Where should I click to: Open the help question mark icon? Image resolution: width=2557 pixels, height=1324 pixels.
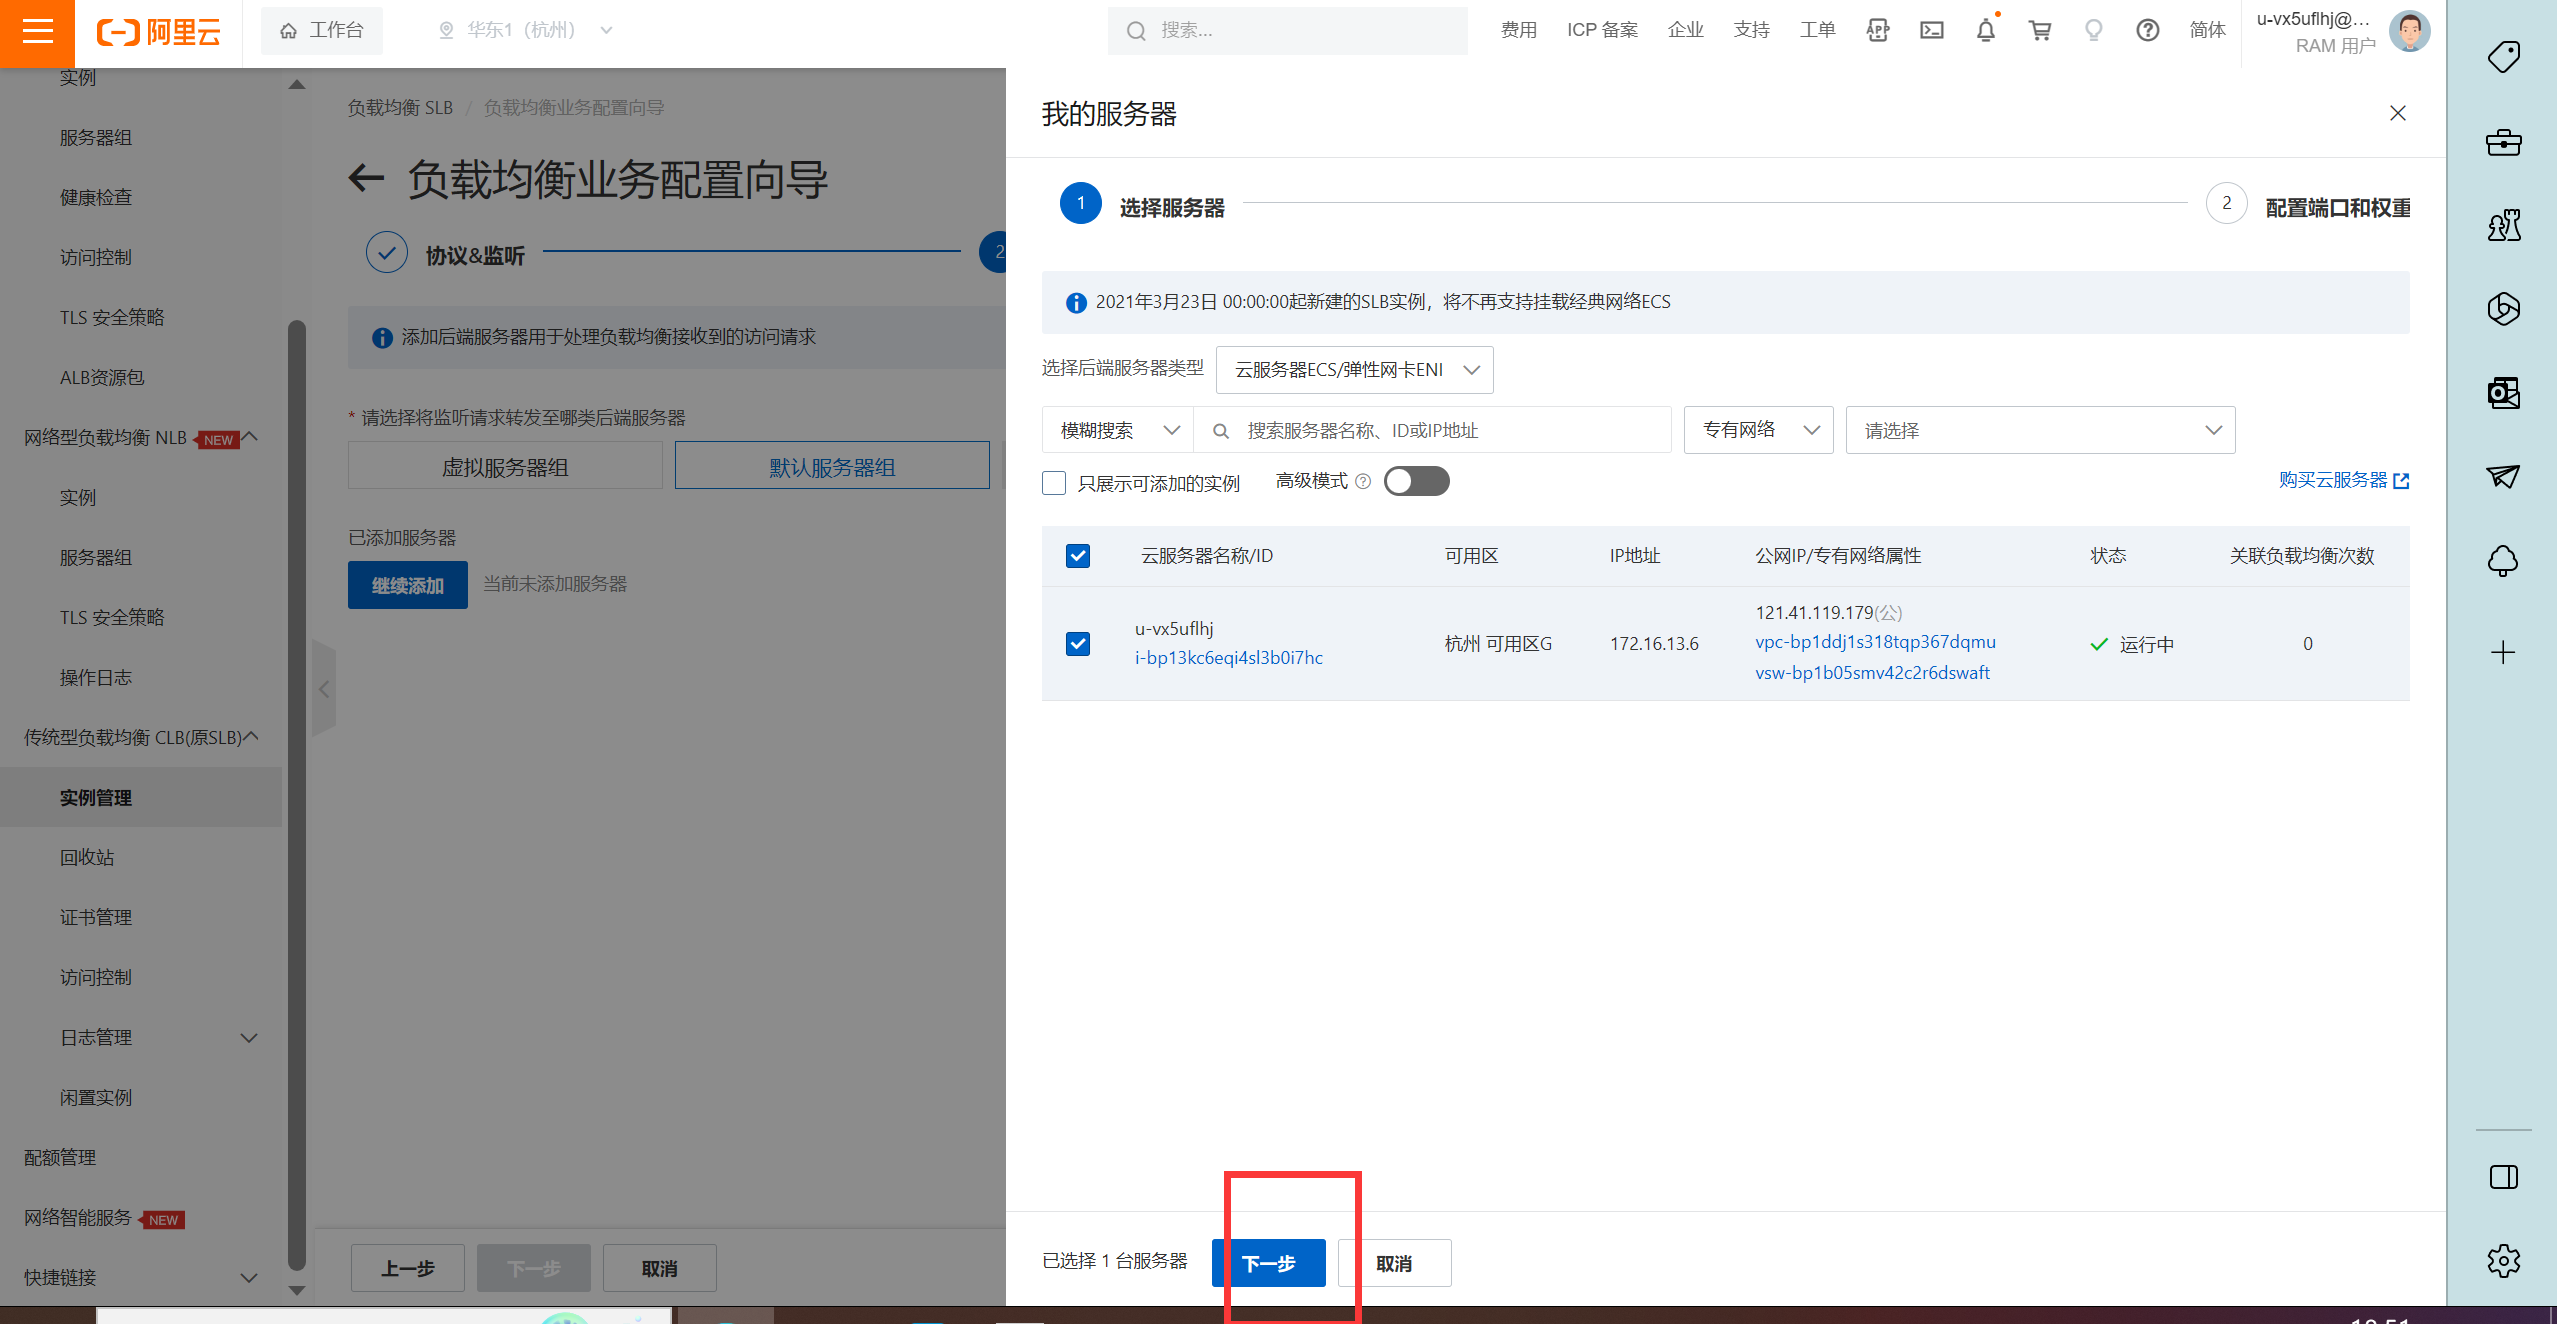[2147, 31]
